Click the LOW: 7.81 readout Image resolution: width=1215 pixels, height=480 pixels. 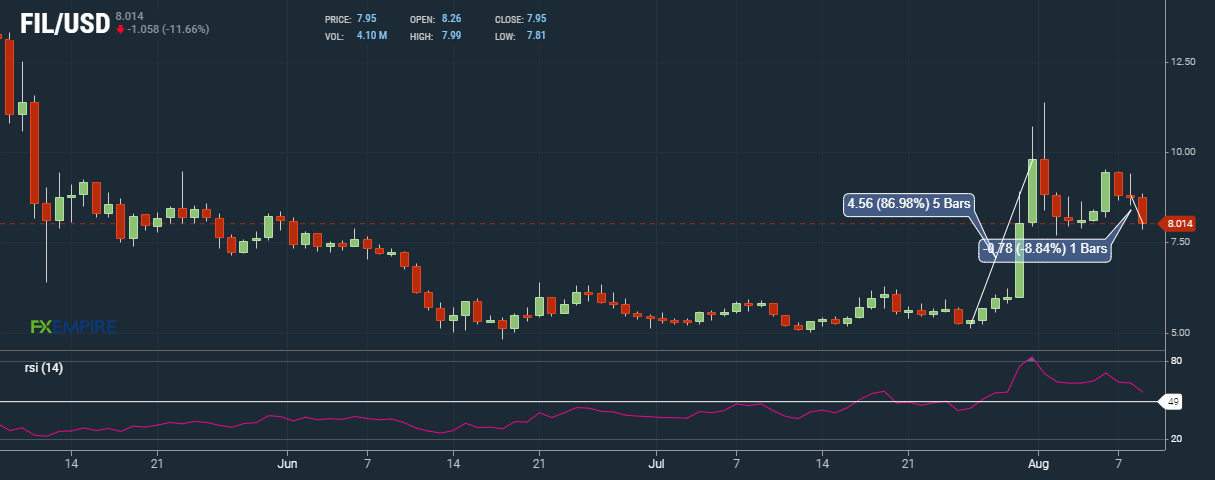tap(520, 36)
